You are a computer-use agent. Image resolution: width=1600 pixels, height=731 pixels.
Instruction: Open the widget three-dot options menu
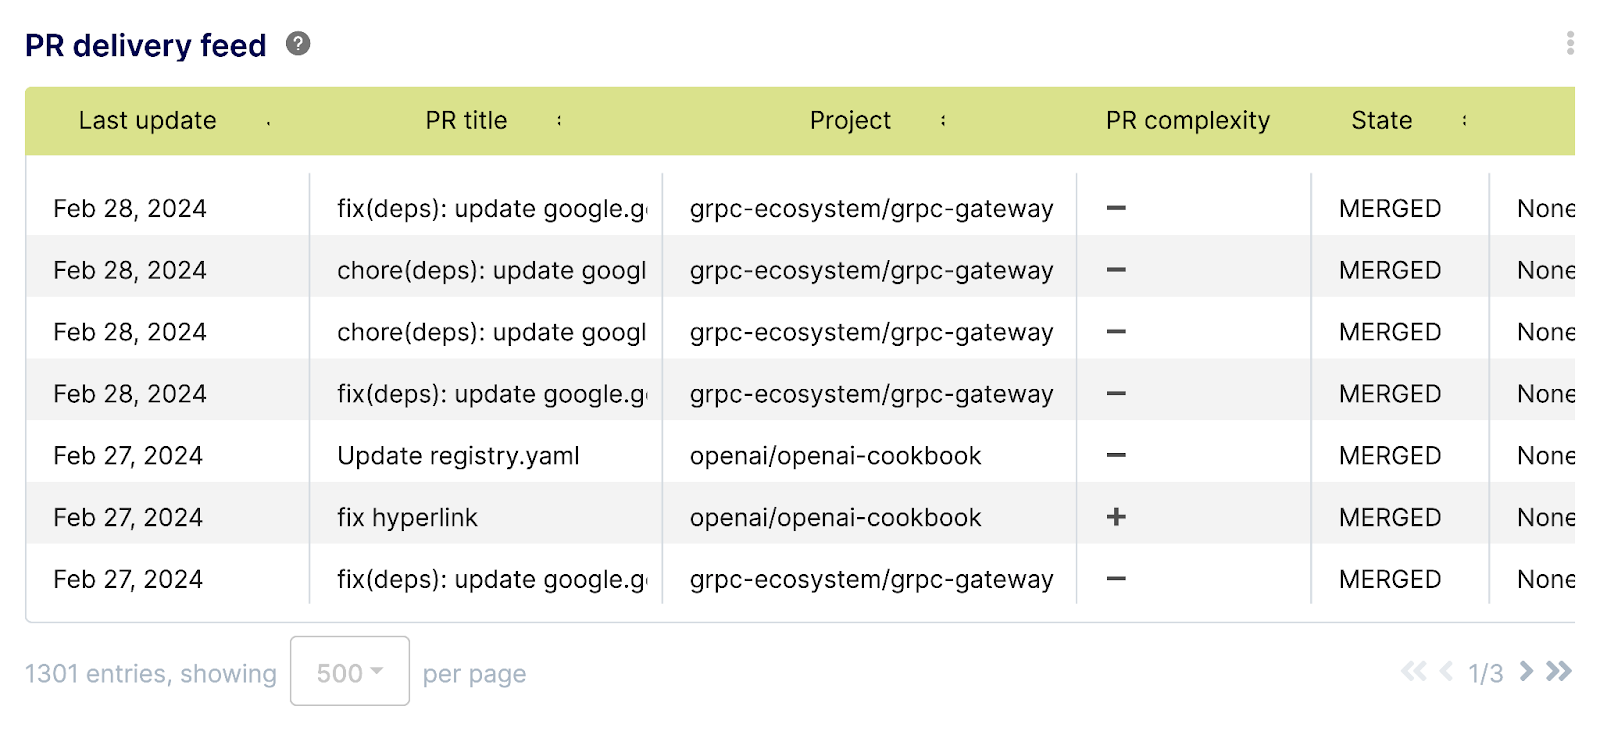(x=1570, y=43)
